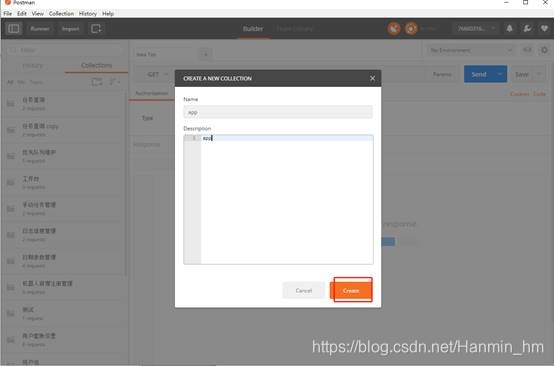Open the manage environments gear icon
Image resolution: width=554 pixels, height=366 pixels.
click(544, 50)
